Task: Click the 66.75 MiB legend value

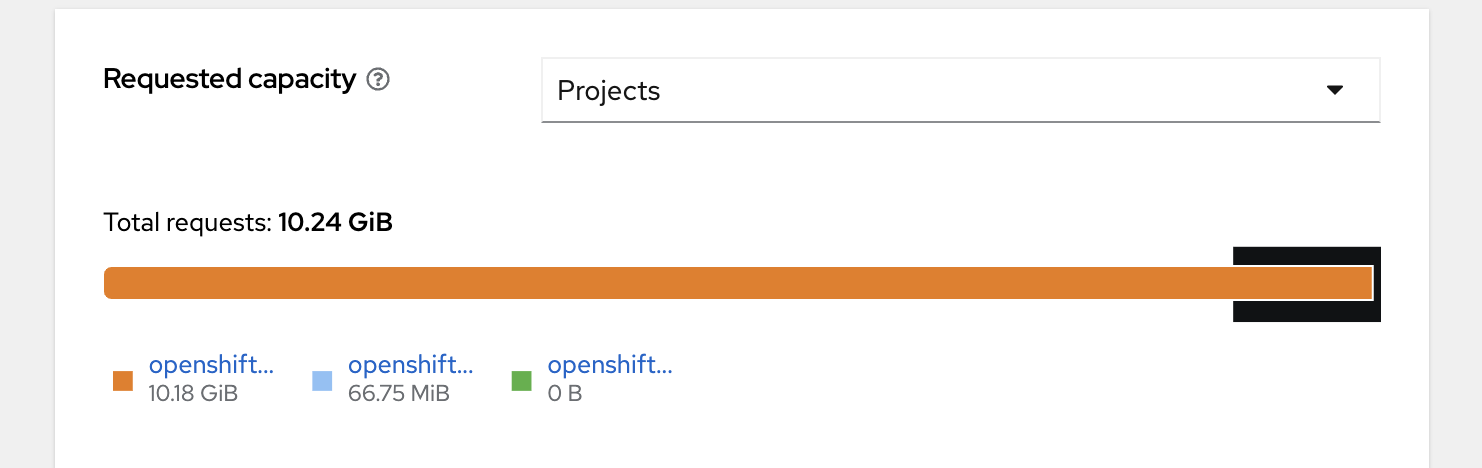Action: [398, 393]
